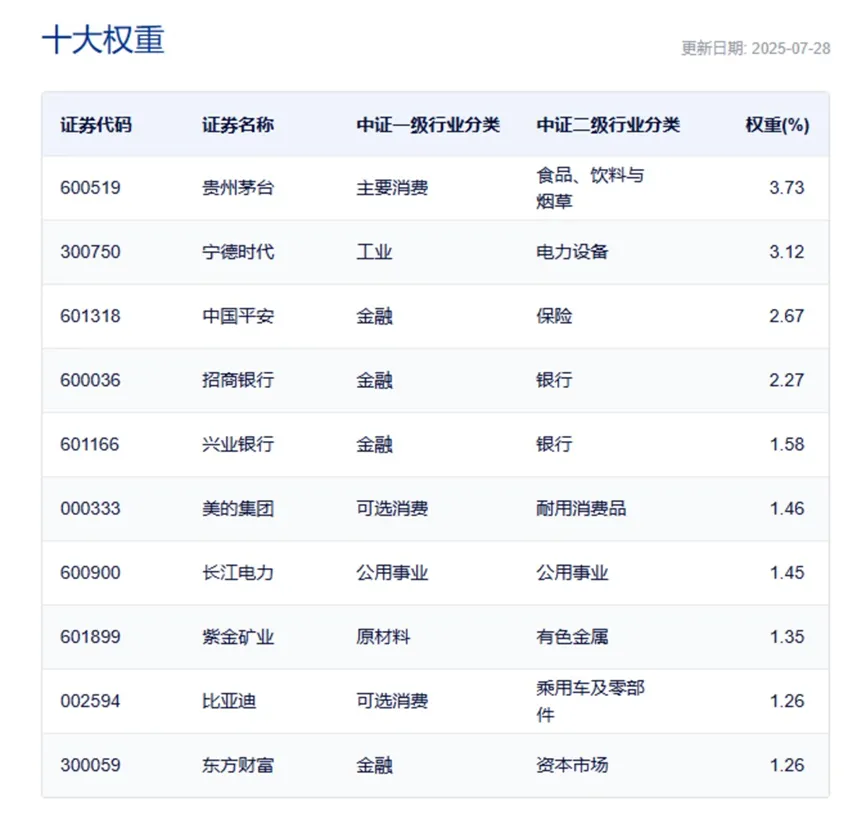Image resolution: width=866 pixels, height=820 pixels.
Task: Click weight value 1.46
Action: tap(787, 508)
